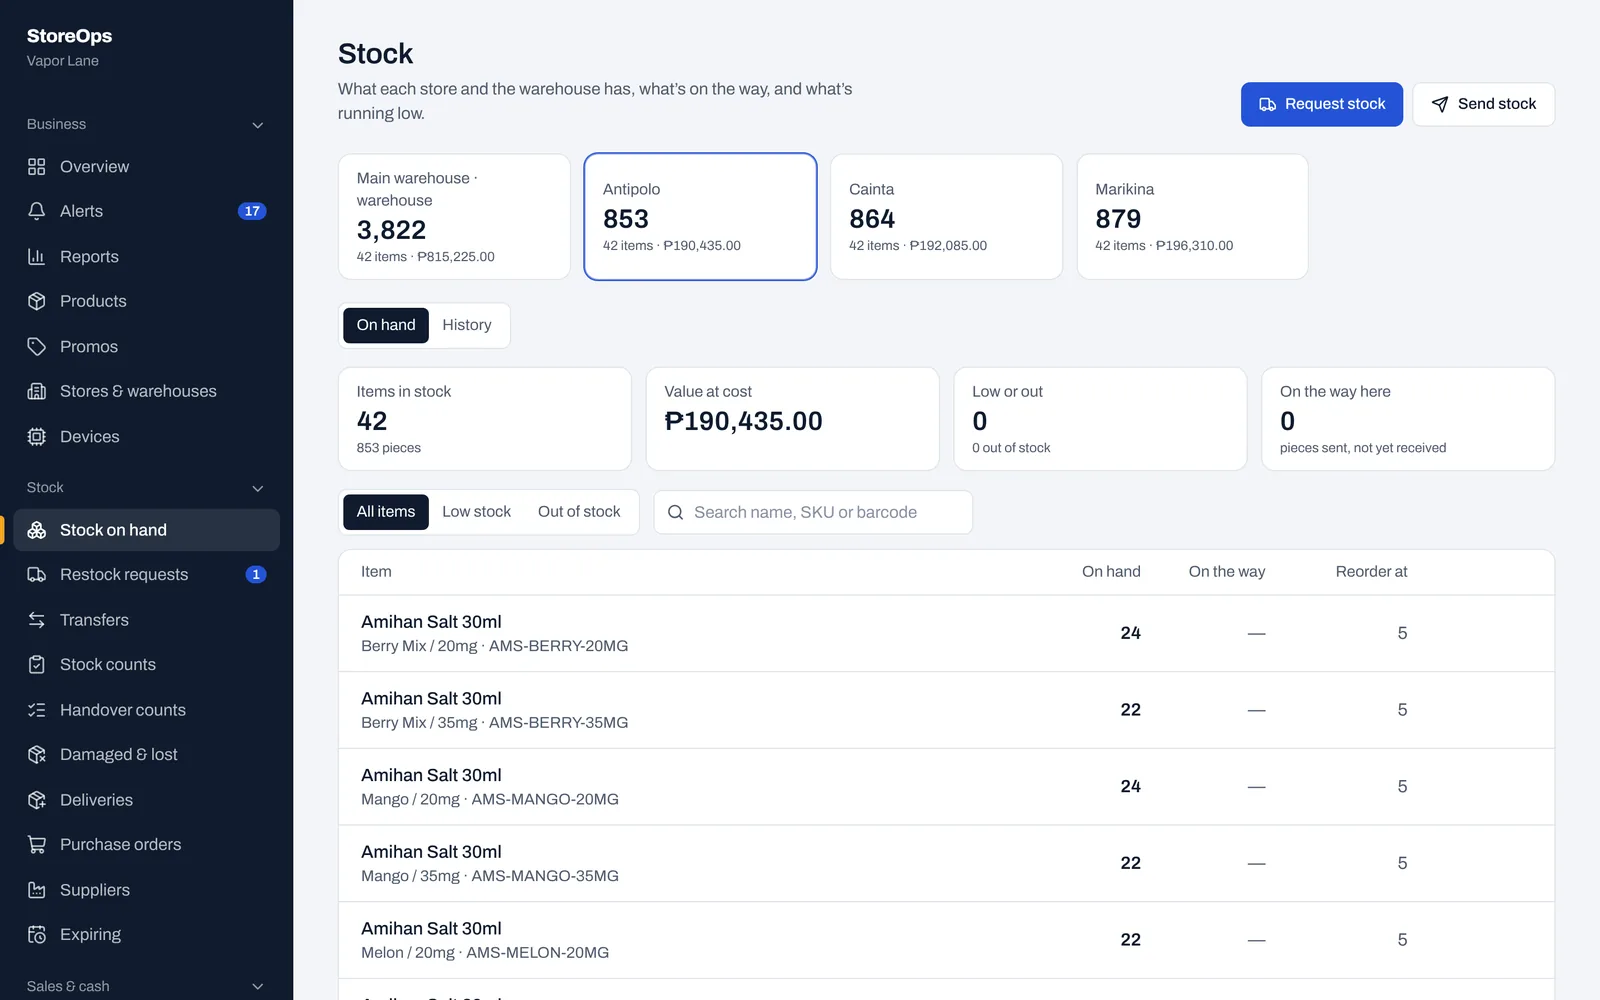1600x1000 pixels.
Task: Collapse the Stock sidebar section
Action: (x=257, y=488)
